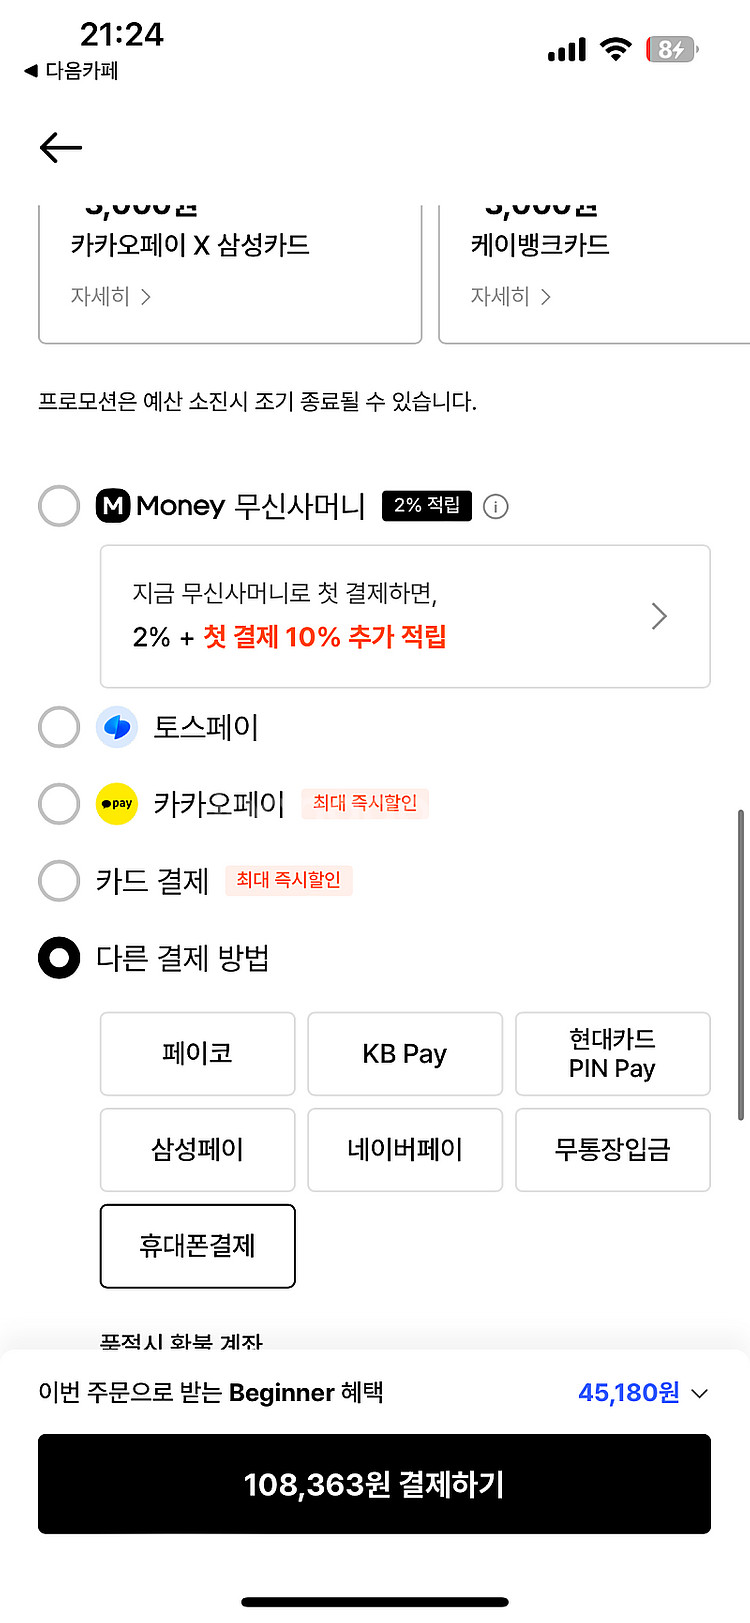Tap the Wi-Fi status icon
Image resolution: width=750 pixels, height=1623 pixels.
point(615,49)
